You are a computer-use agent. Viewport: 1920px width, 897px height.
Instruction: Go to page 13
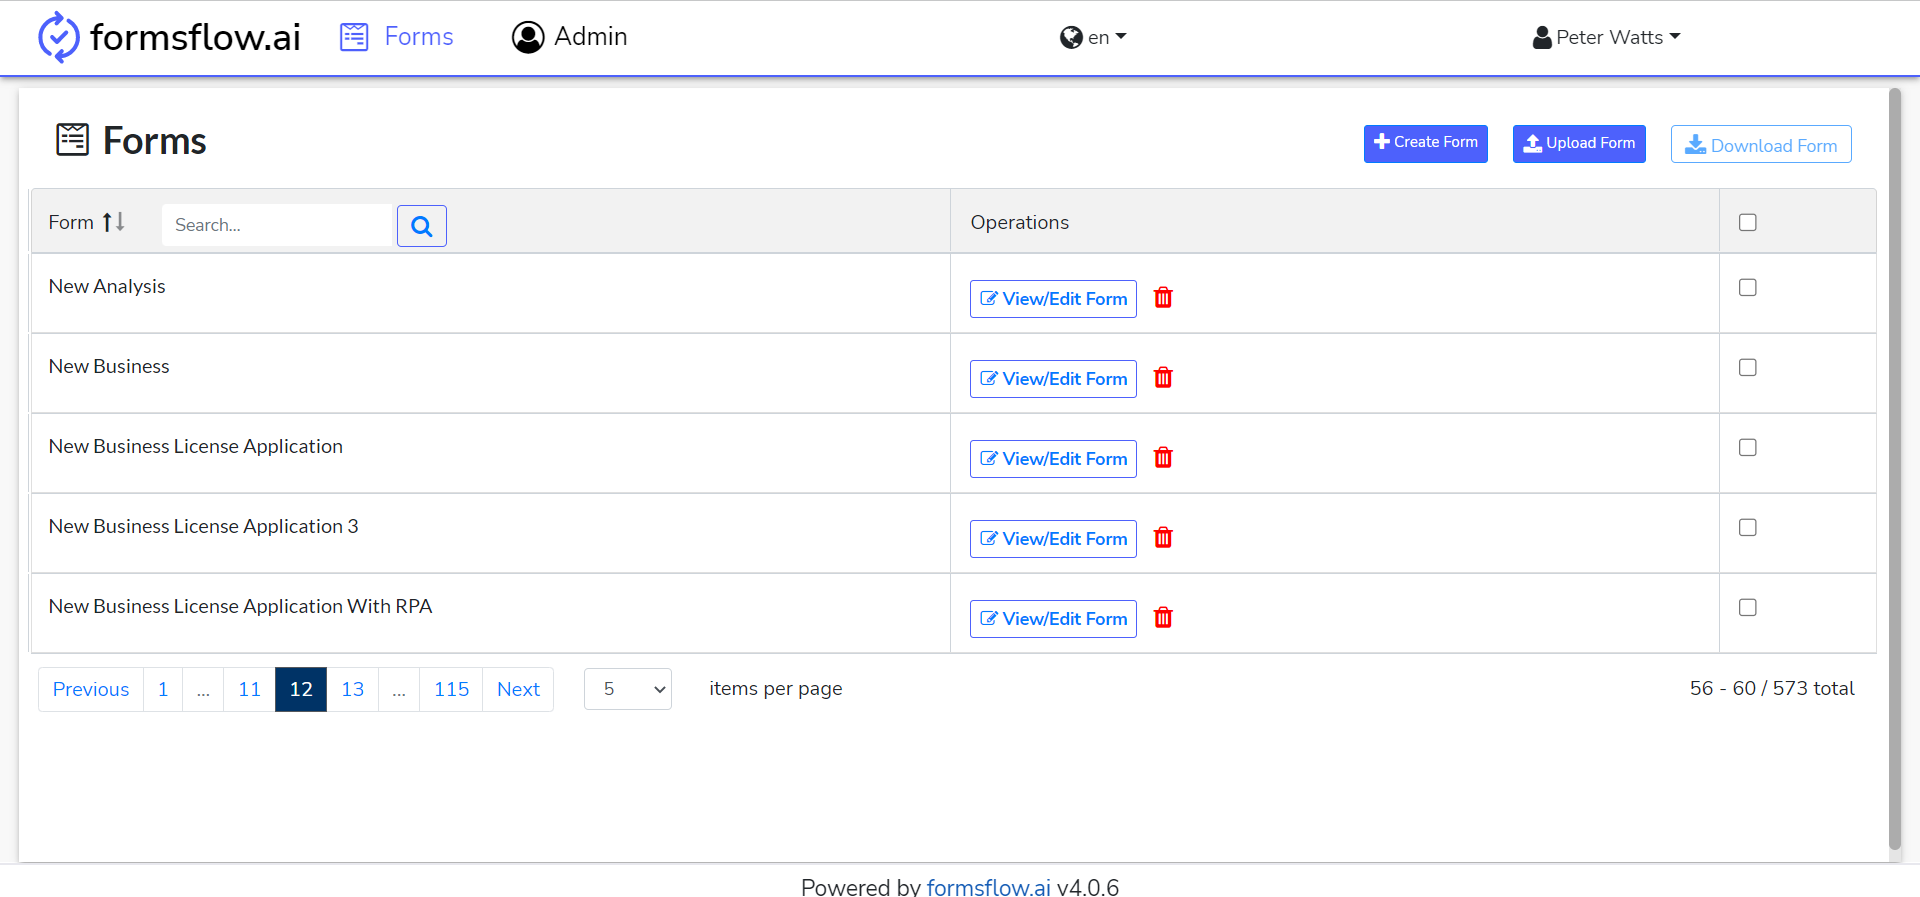(353, 689)
